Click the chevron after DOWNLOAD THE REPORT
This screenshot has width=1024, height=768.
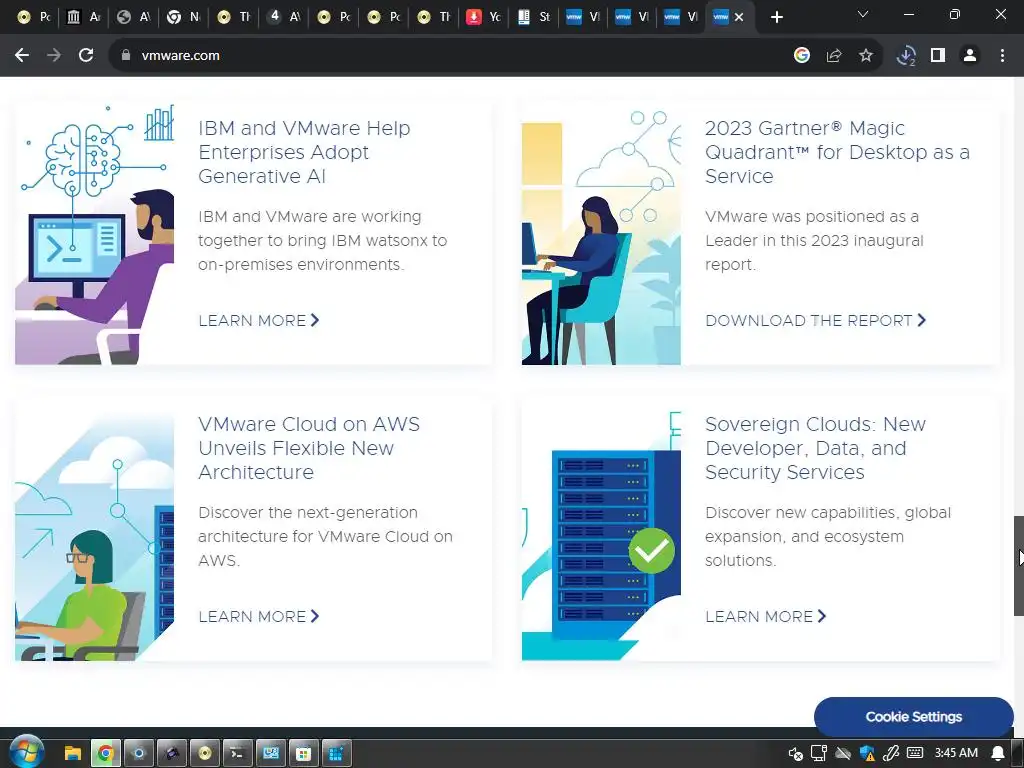pyautogui.click(x=921, y=320)
